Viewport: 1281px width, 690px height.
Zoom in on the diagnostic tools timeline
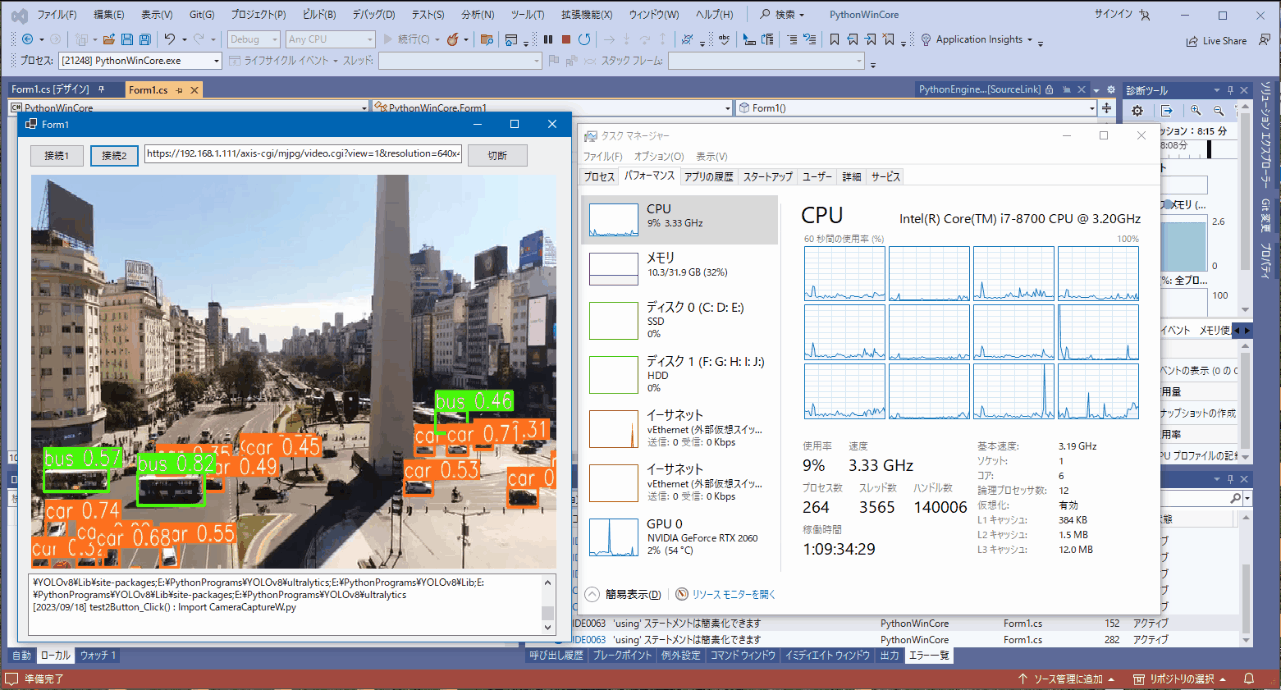click(x=1196, y=110)
